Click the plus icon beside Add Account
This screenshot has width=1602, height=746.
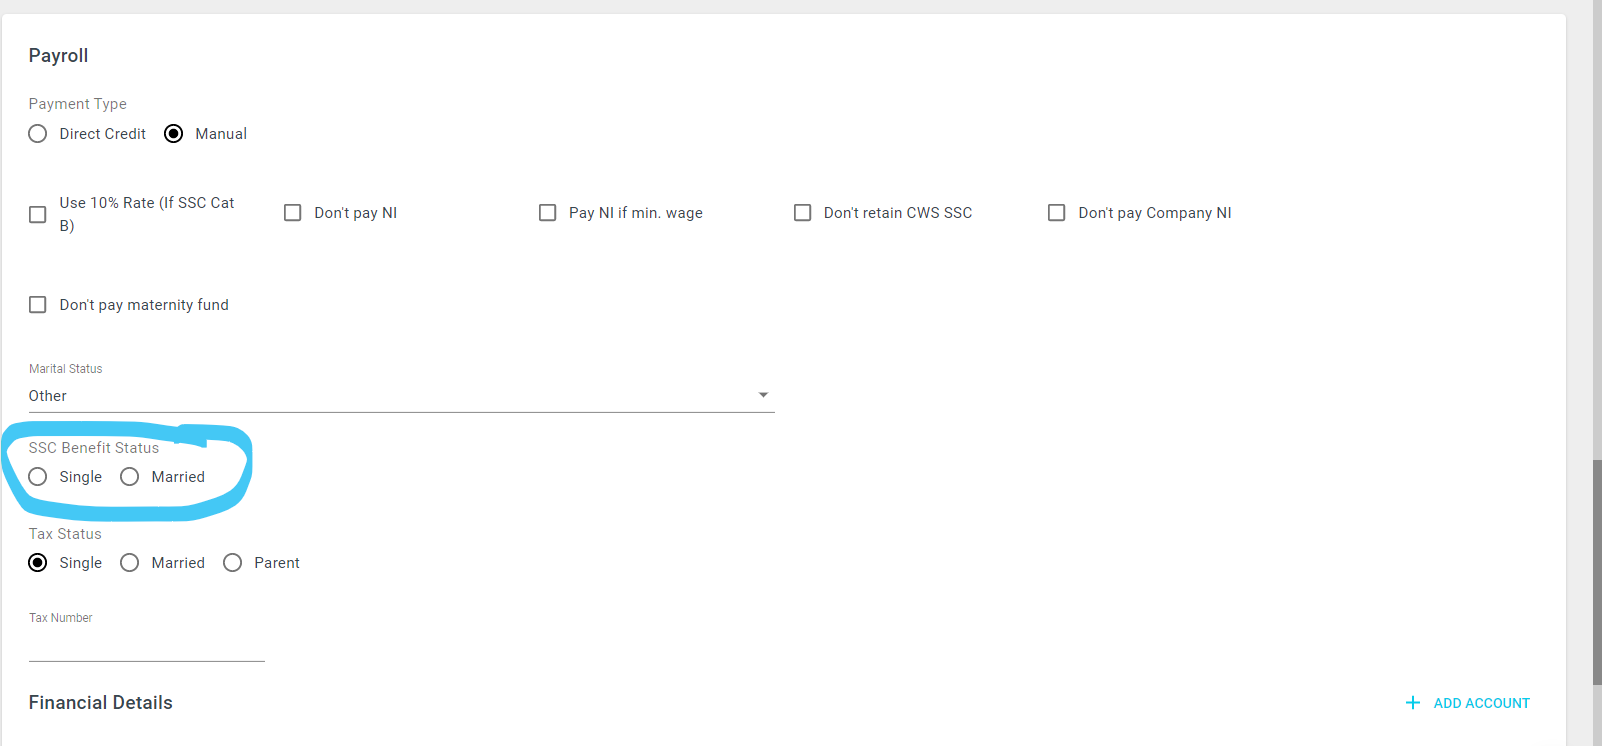(x=1412, y=703)
